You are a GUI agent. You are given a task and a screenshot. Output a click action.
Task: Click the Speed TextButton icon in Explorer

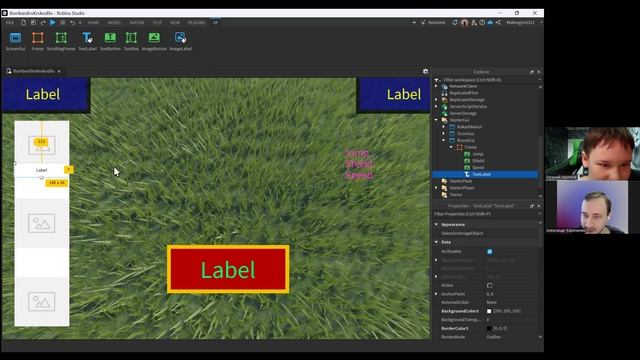click(x=467, y=167)
